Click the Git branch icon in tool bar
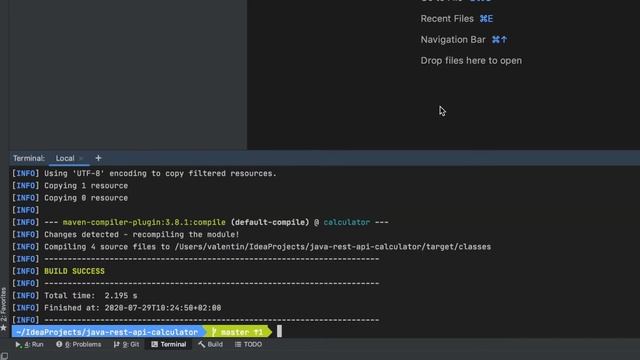Screen dimensions: 640x360 [x=116, y=344]
